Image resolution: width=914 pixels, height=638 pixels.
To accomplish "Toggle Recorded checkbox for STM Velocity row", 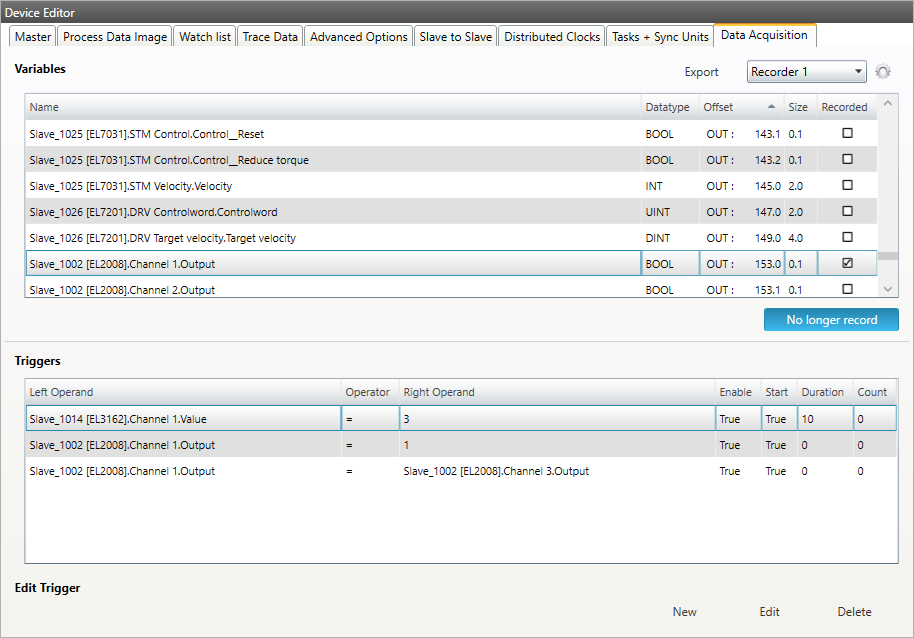I will (x=847, y=186).
